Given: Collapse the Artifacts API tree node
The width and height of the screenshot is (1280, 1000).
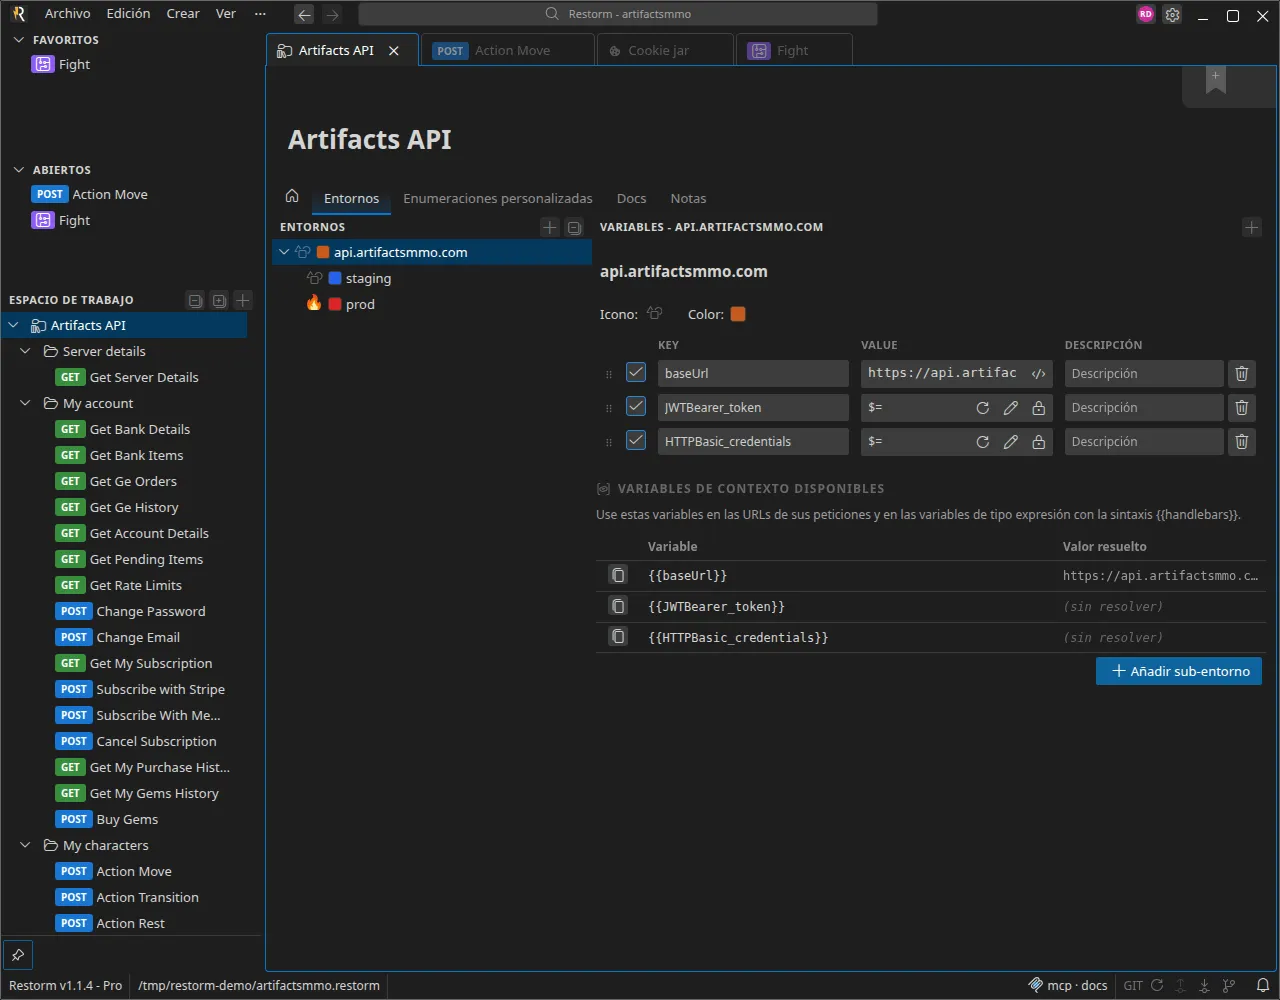Looking at the screenshot, I should [x=14, y=326].
